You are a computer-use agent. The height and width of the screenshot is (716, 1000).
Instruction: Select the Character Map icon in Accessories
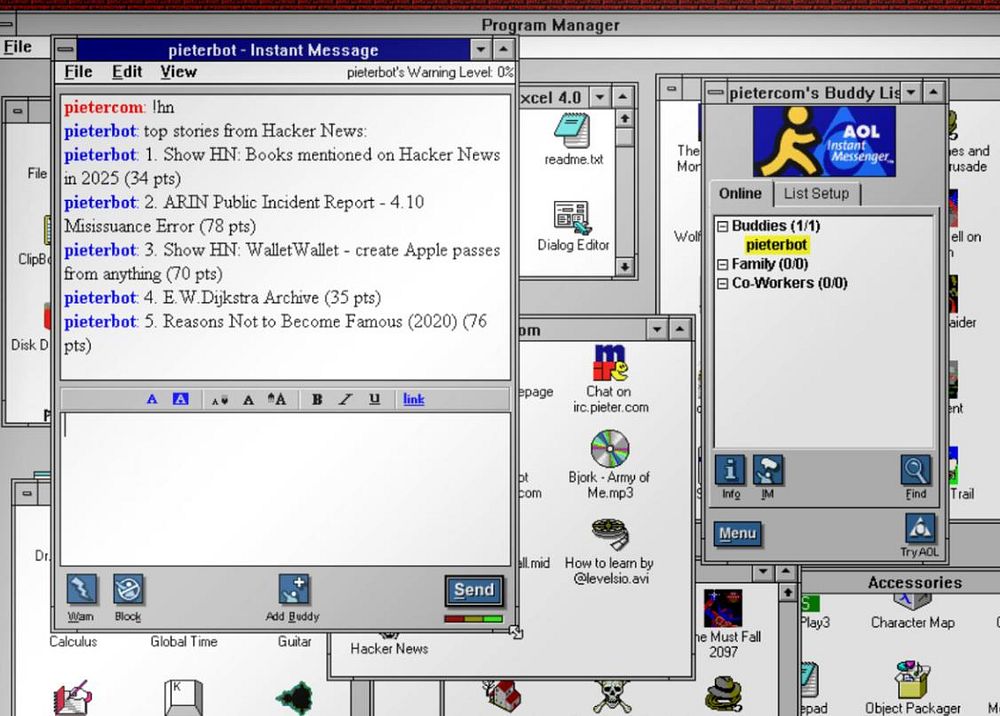point(913,613)
